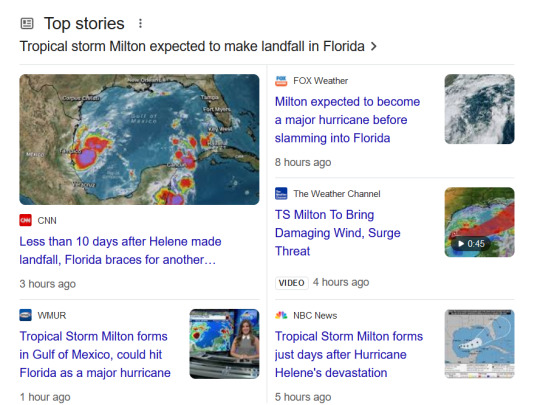Click the Top stories heading

[x=84, y=24]
